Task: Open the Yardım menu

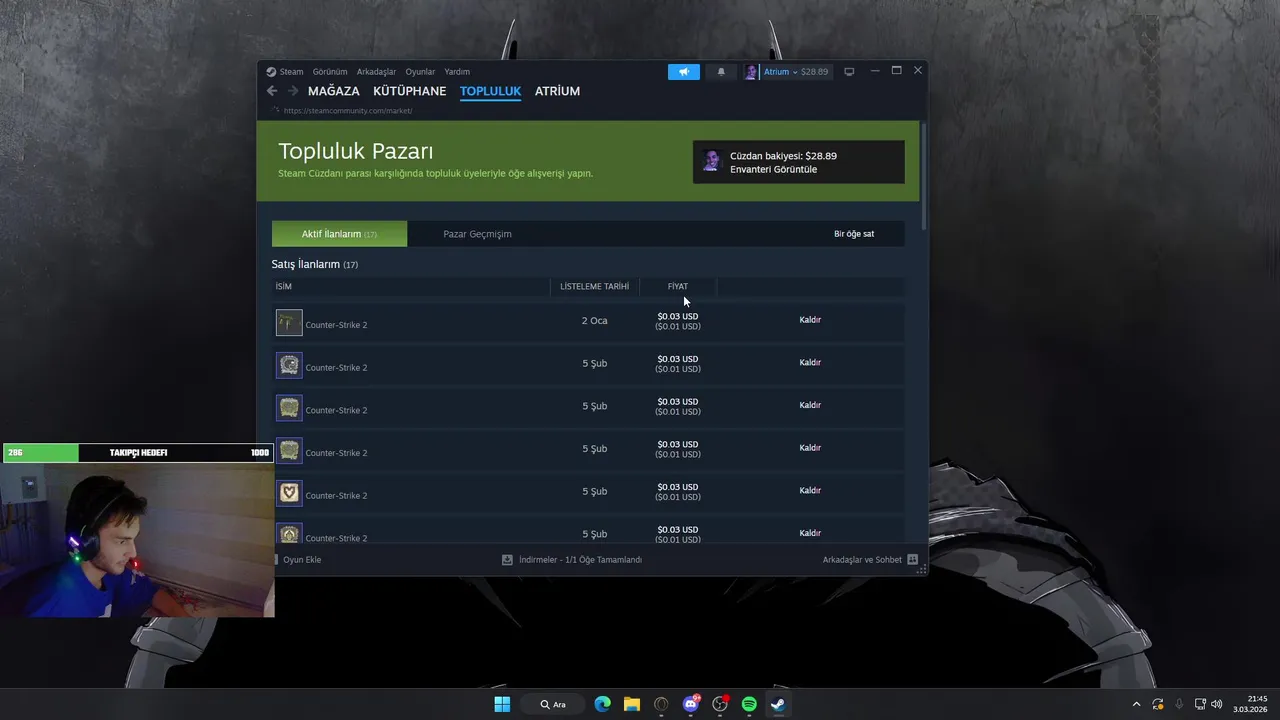Action: [x=457, y=72]
